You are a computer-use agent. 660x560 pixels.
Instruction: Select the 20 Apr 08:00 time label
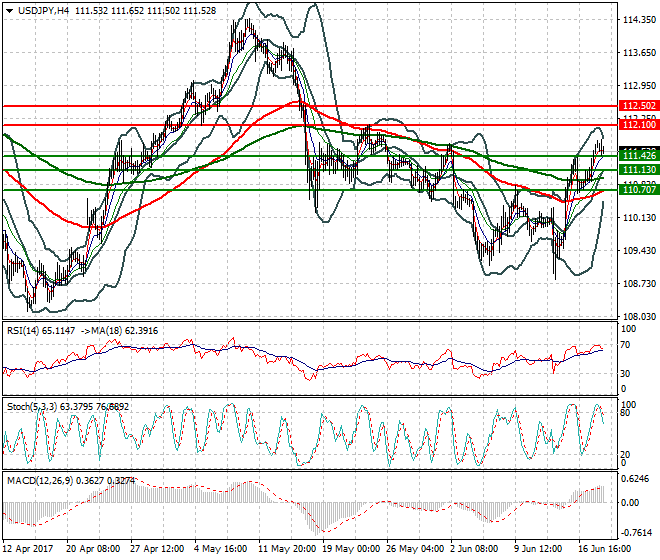[93, 549]
